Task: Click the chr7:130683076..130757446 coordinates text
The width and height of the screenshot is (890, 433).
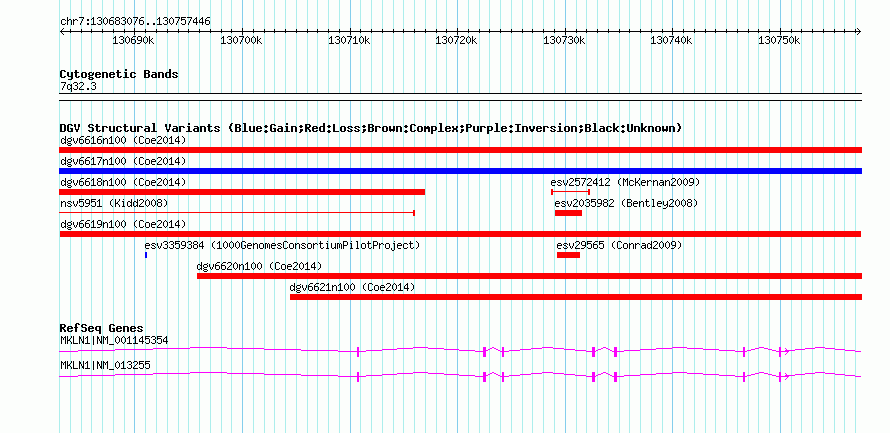Action: pos(135,22)
